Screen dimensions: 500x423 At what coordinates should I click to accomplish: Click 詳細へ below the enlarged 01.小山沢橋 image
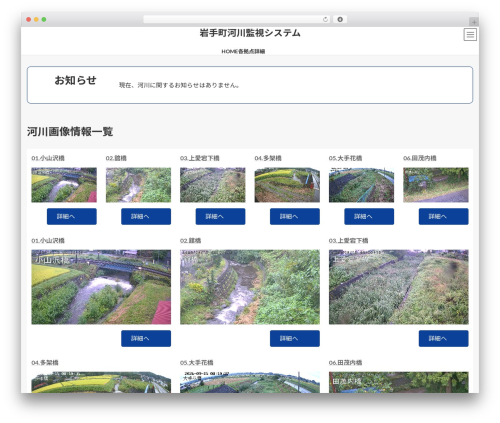(x=146, y=339)
